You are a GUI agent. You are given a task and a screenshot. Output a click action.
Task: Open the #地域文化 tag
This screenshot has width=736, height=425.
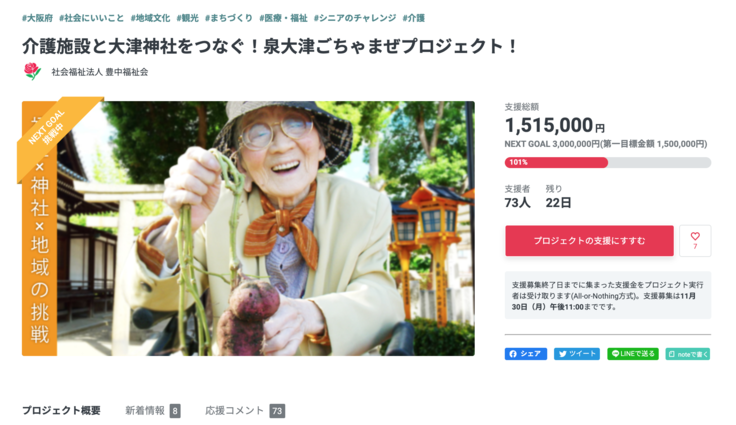[x=150, y=18]
